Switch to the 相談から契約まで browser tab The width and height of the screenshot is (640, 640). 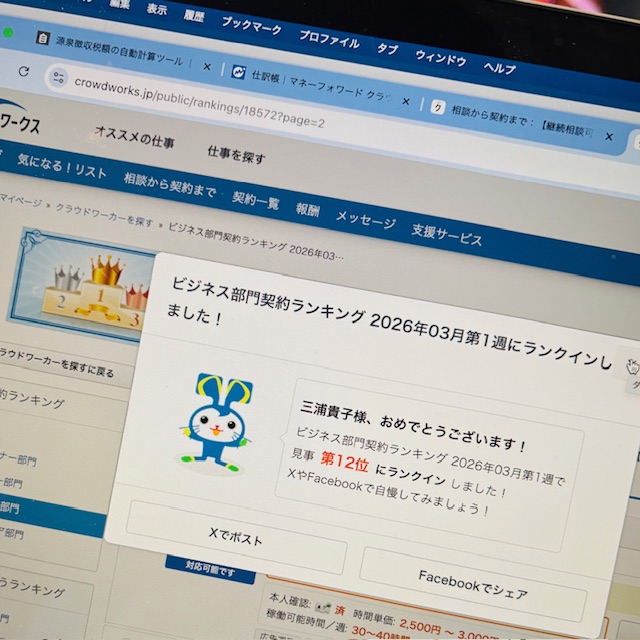(x=513, y=119)
